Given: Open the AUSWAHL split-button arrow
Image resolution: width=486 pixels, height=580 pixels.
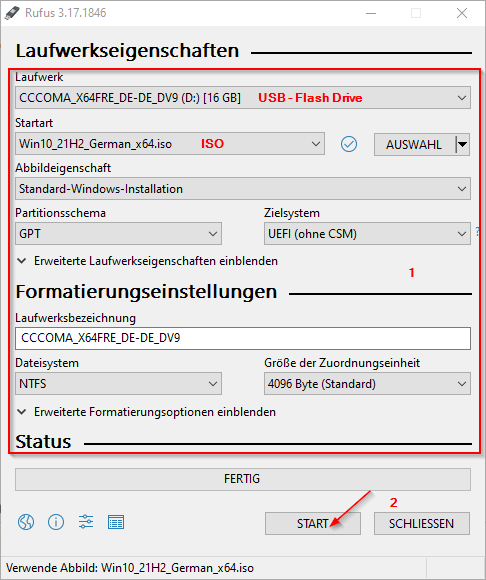Looking at the screenshot, I should pyautogui.click(x=462, y=144).
